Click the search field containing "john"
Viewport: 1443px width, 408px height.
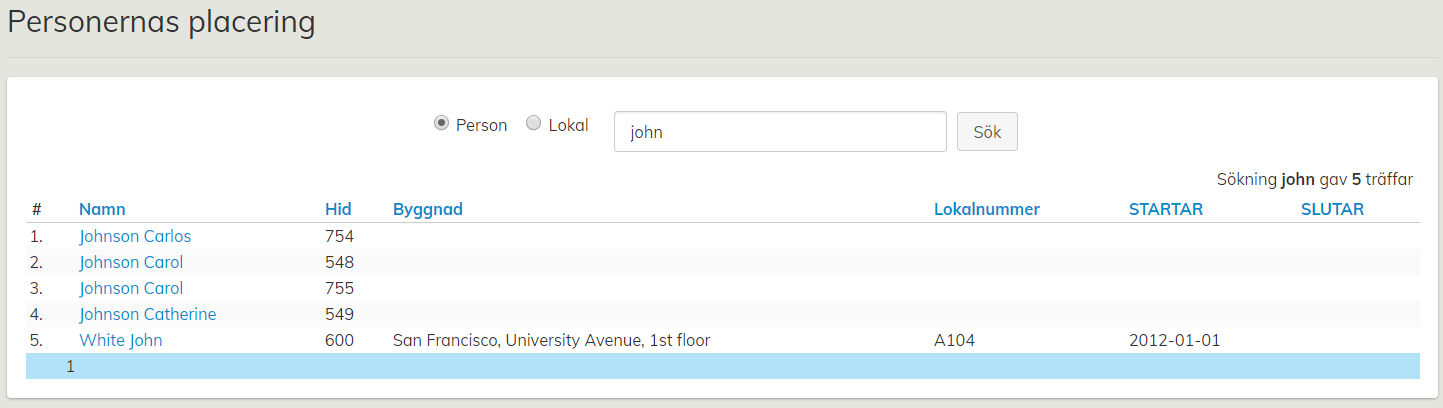780,132
